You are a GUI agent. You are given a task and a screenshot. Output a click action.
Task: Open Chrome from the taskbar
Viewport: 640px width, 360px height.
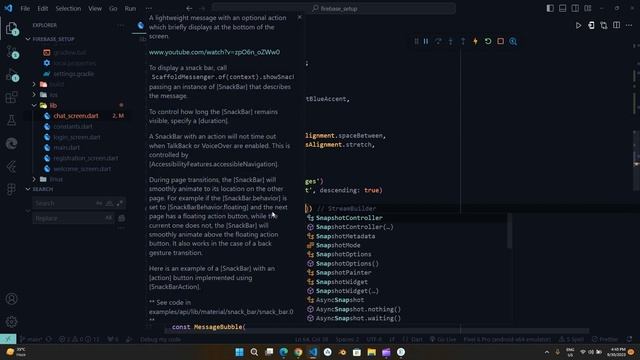click(298, 352)
